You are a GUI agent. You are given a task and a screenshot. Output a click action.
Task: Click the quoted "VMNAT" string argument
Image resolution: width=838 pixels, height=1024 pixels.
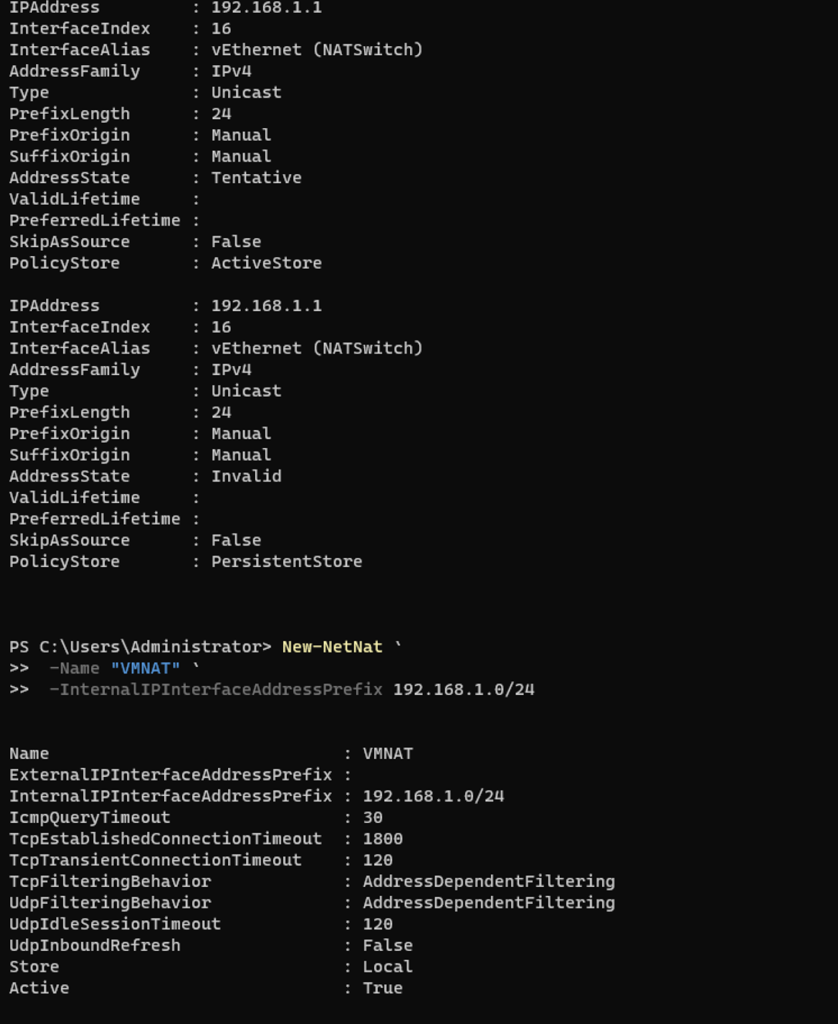146,668
